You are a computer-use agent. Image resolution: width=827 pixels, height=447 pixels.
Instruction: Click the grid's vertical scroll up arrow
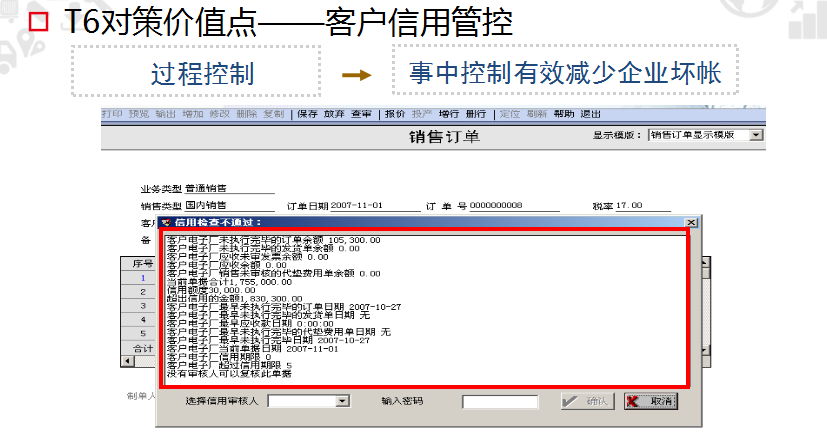[x=706, y=262]
